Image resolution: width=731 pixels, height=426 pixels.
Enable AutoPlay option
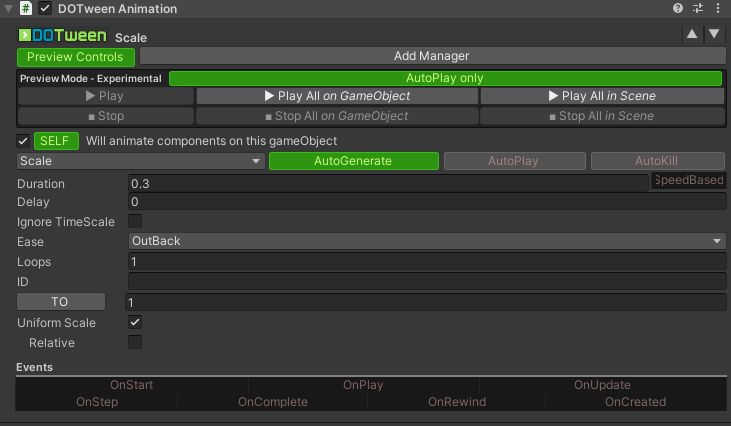[515, 161]
